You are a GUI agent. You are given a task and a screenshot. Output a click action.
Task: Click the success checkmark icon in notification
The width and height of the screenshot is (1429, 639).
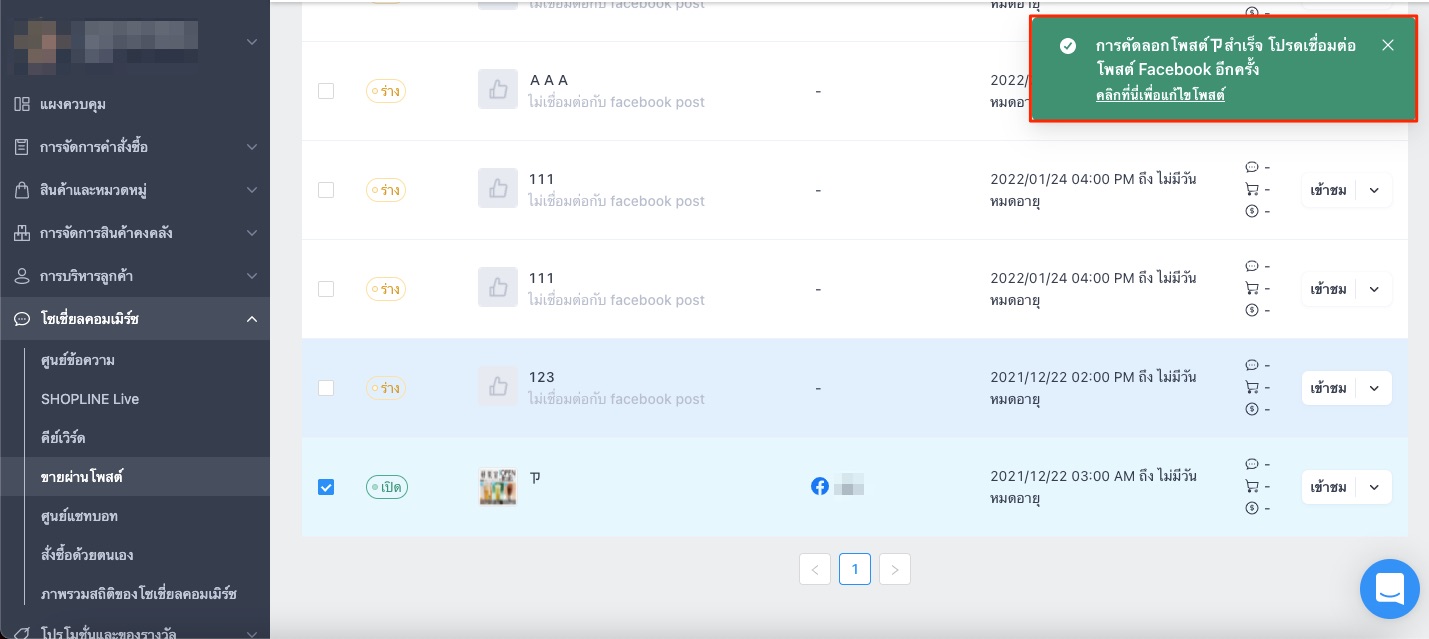(x=1068, y=46)
